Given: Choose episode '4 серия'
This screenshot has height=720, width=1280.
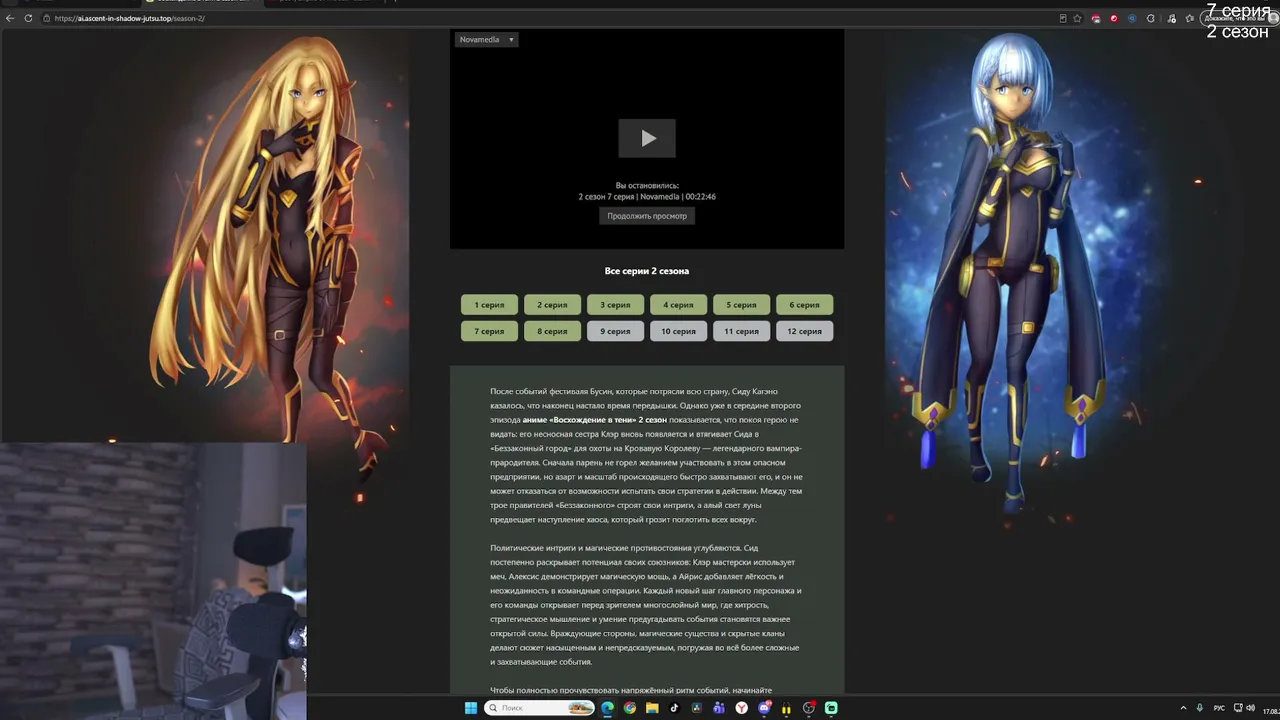Looking at the screenshot, I should [678, 305].
